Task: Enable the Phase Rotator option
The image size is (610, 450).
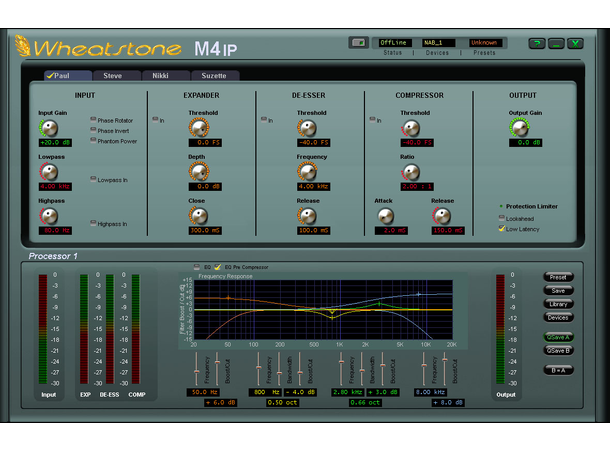Action: pyautogui.click(x=93, y=119)
